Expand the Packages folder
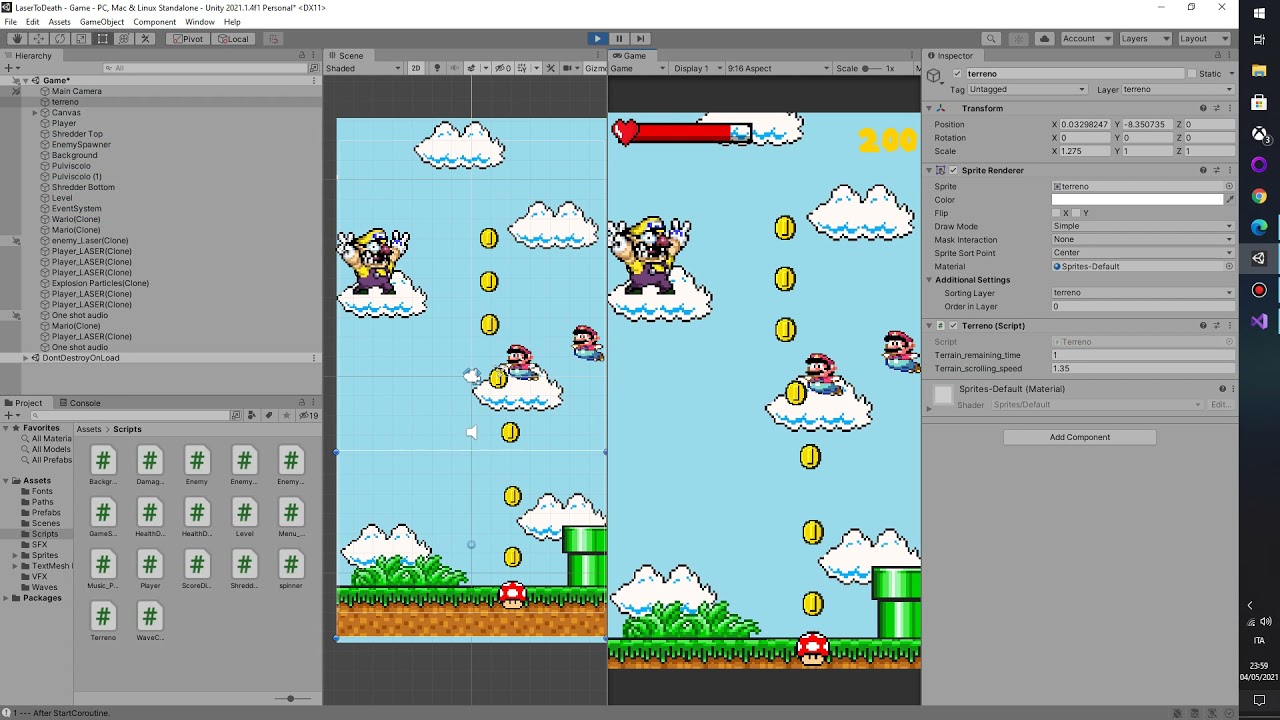The height and width of the screenshot is (720, 1280). click(x=6, y=598)
